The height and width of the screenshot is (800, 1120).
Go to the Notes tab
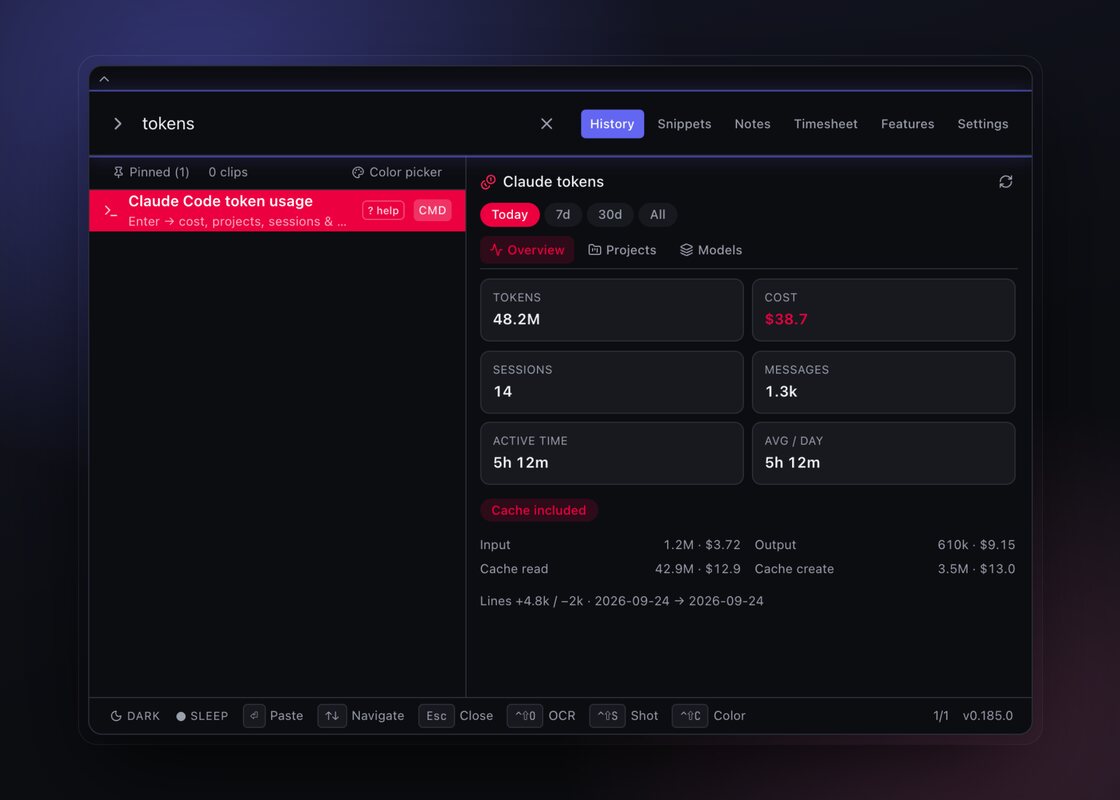[x=752, y=124]
